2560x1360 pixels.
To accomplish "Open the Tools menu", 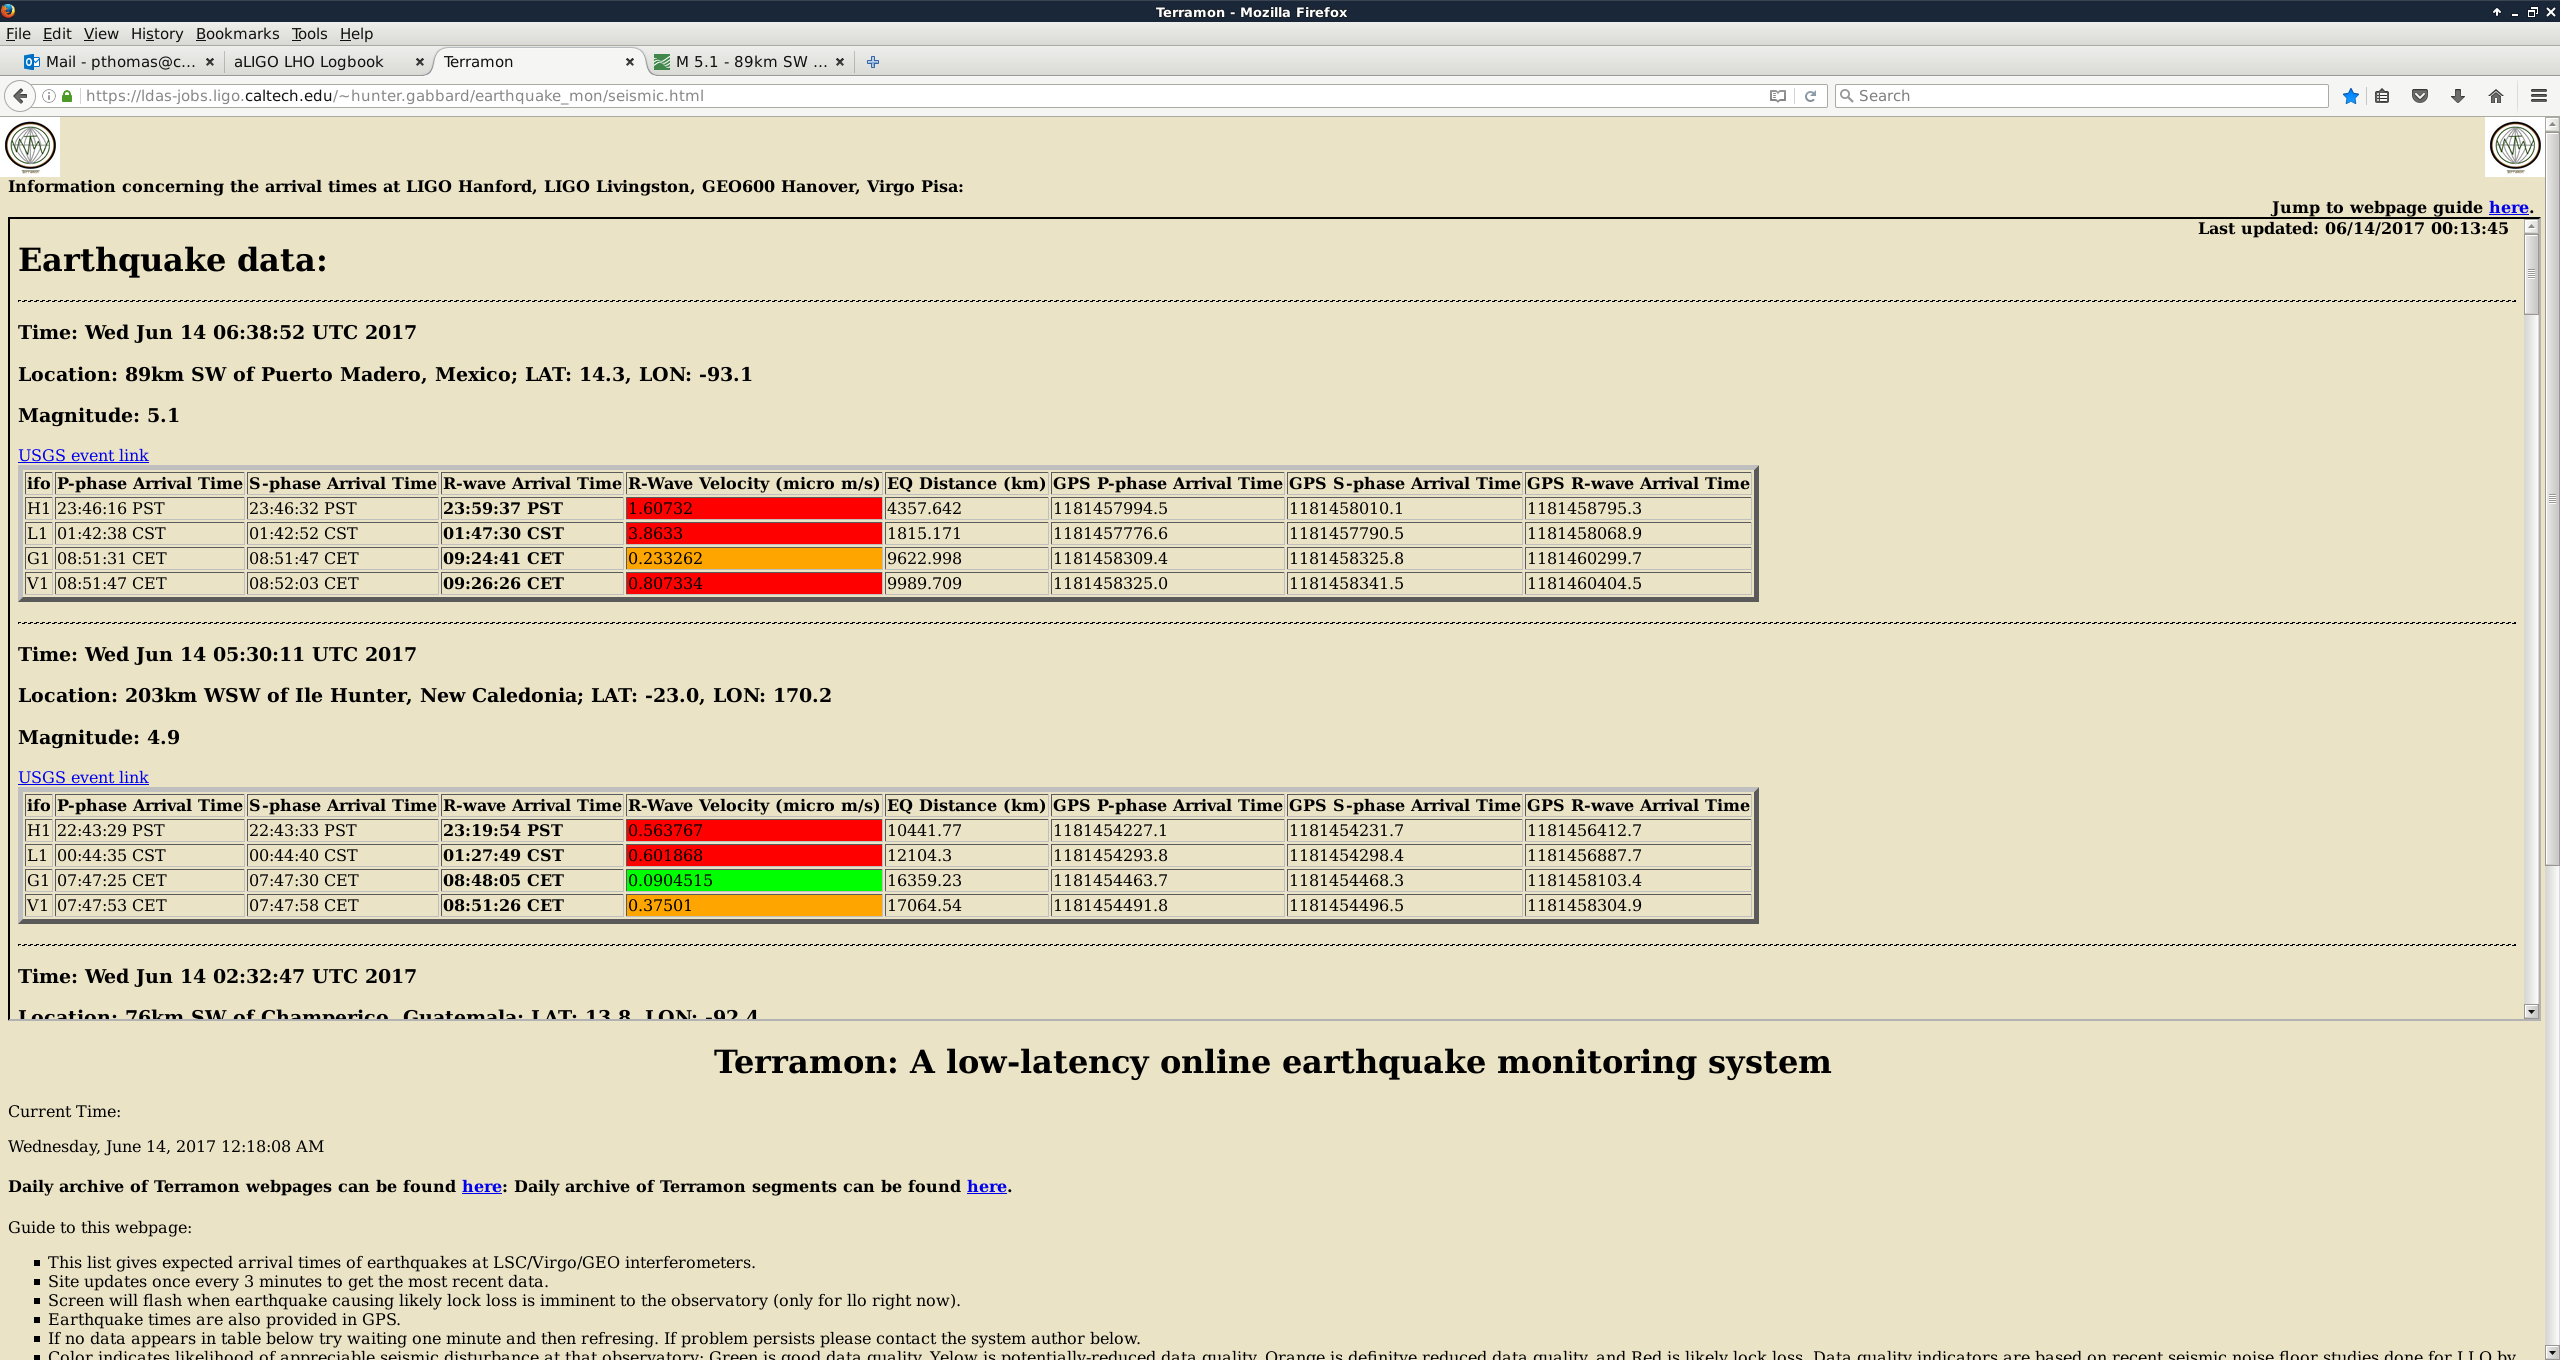I will click(309, 34).
